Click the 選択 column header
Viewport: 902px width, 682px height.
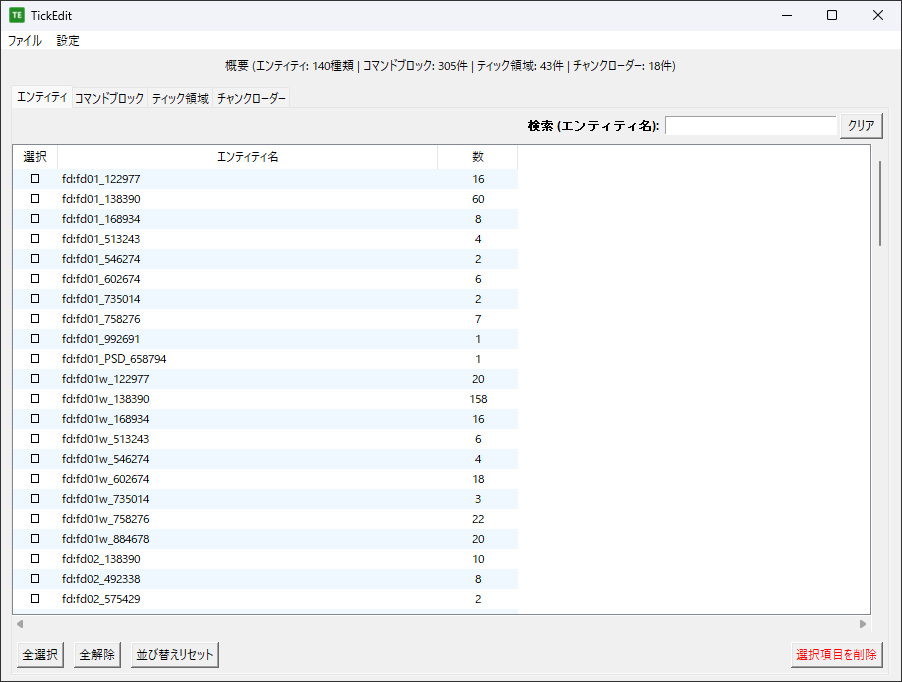click(35, 157)
